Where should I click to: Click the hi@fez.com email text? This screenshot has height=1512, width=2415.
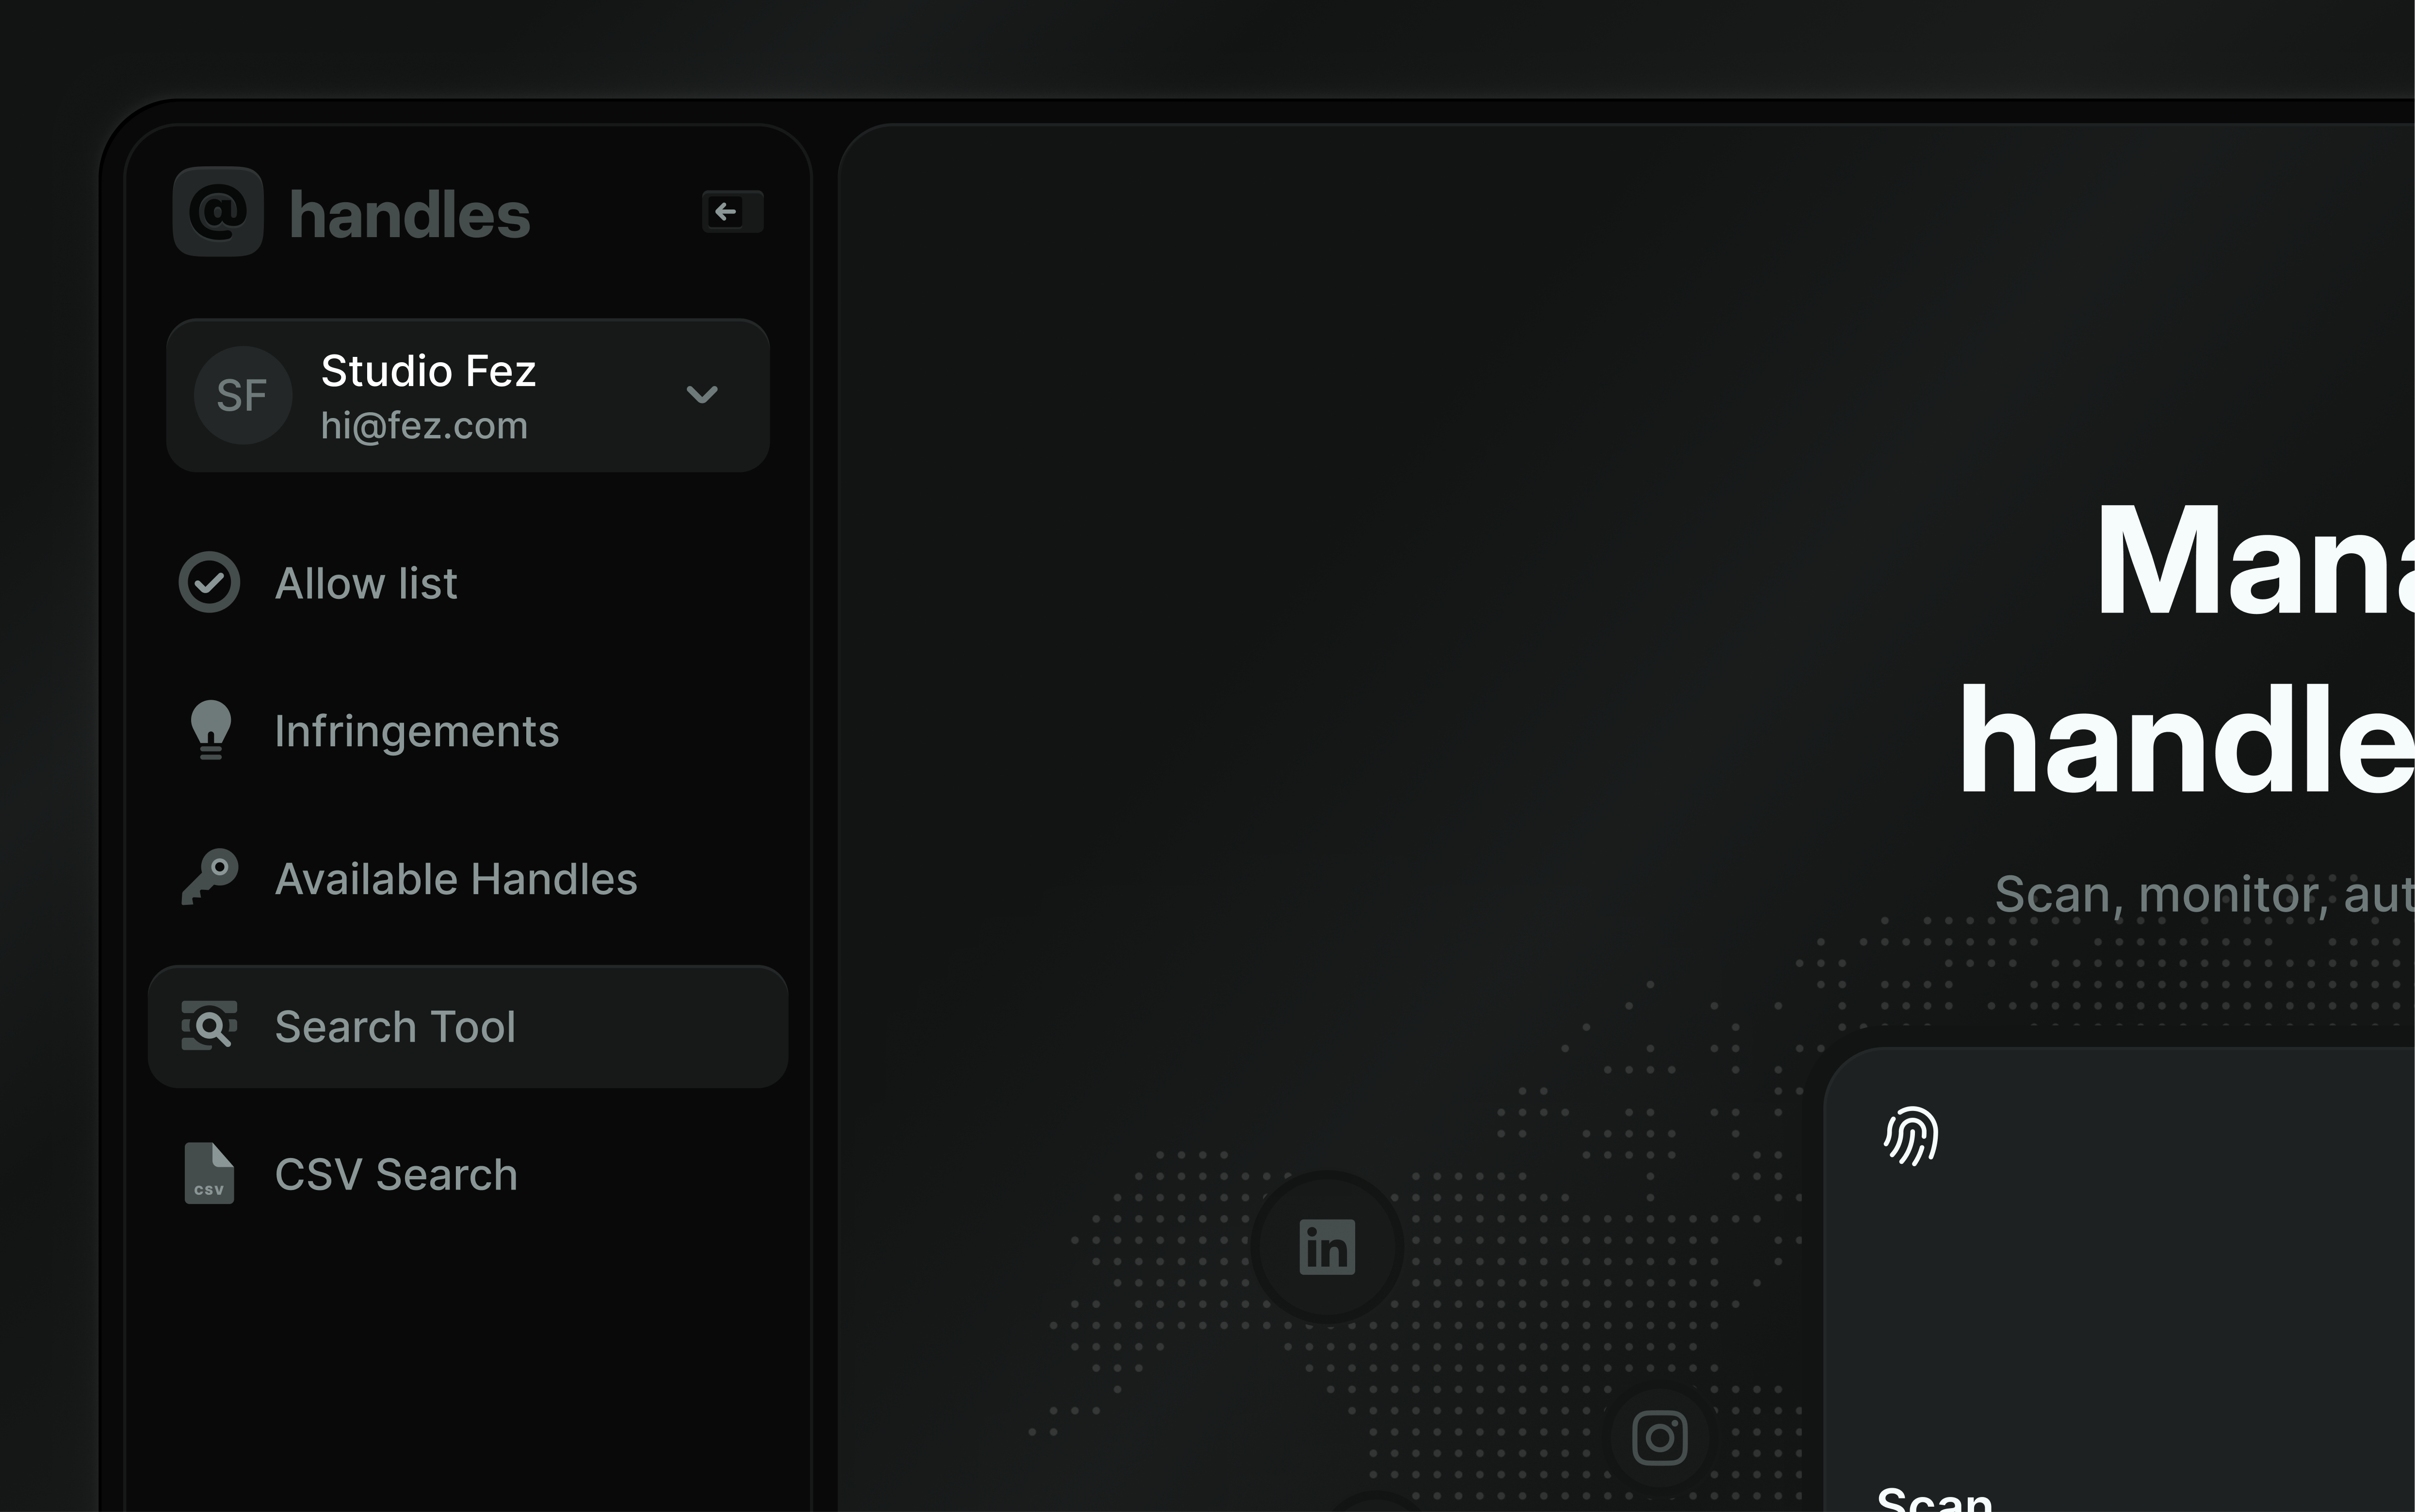tap(424, 425)
